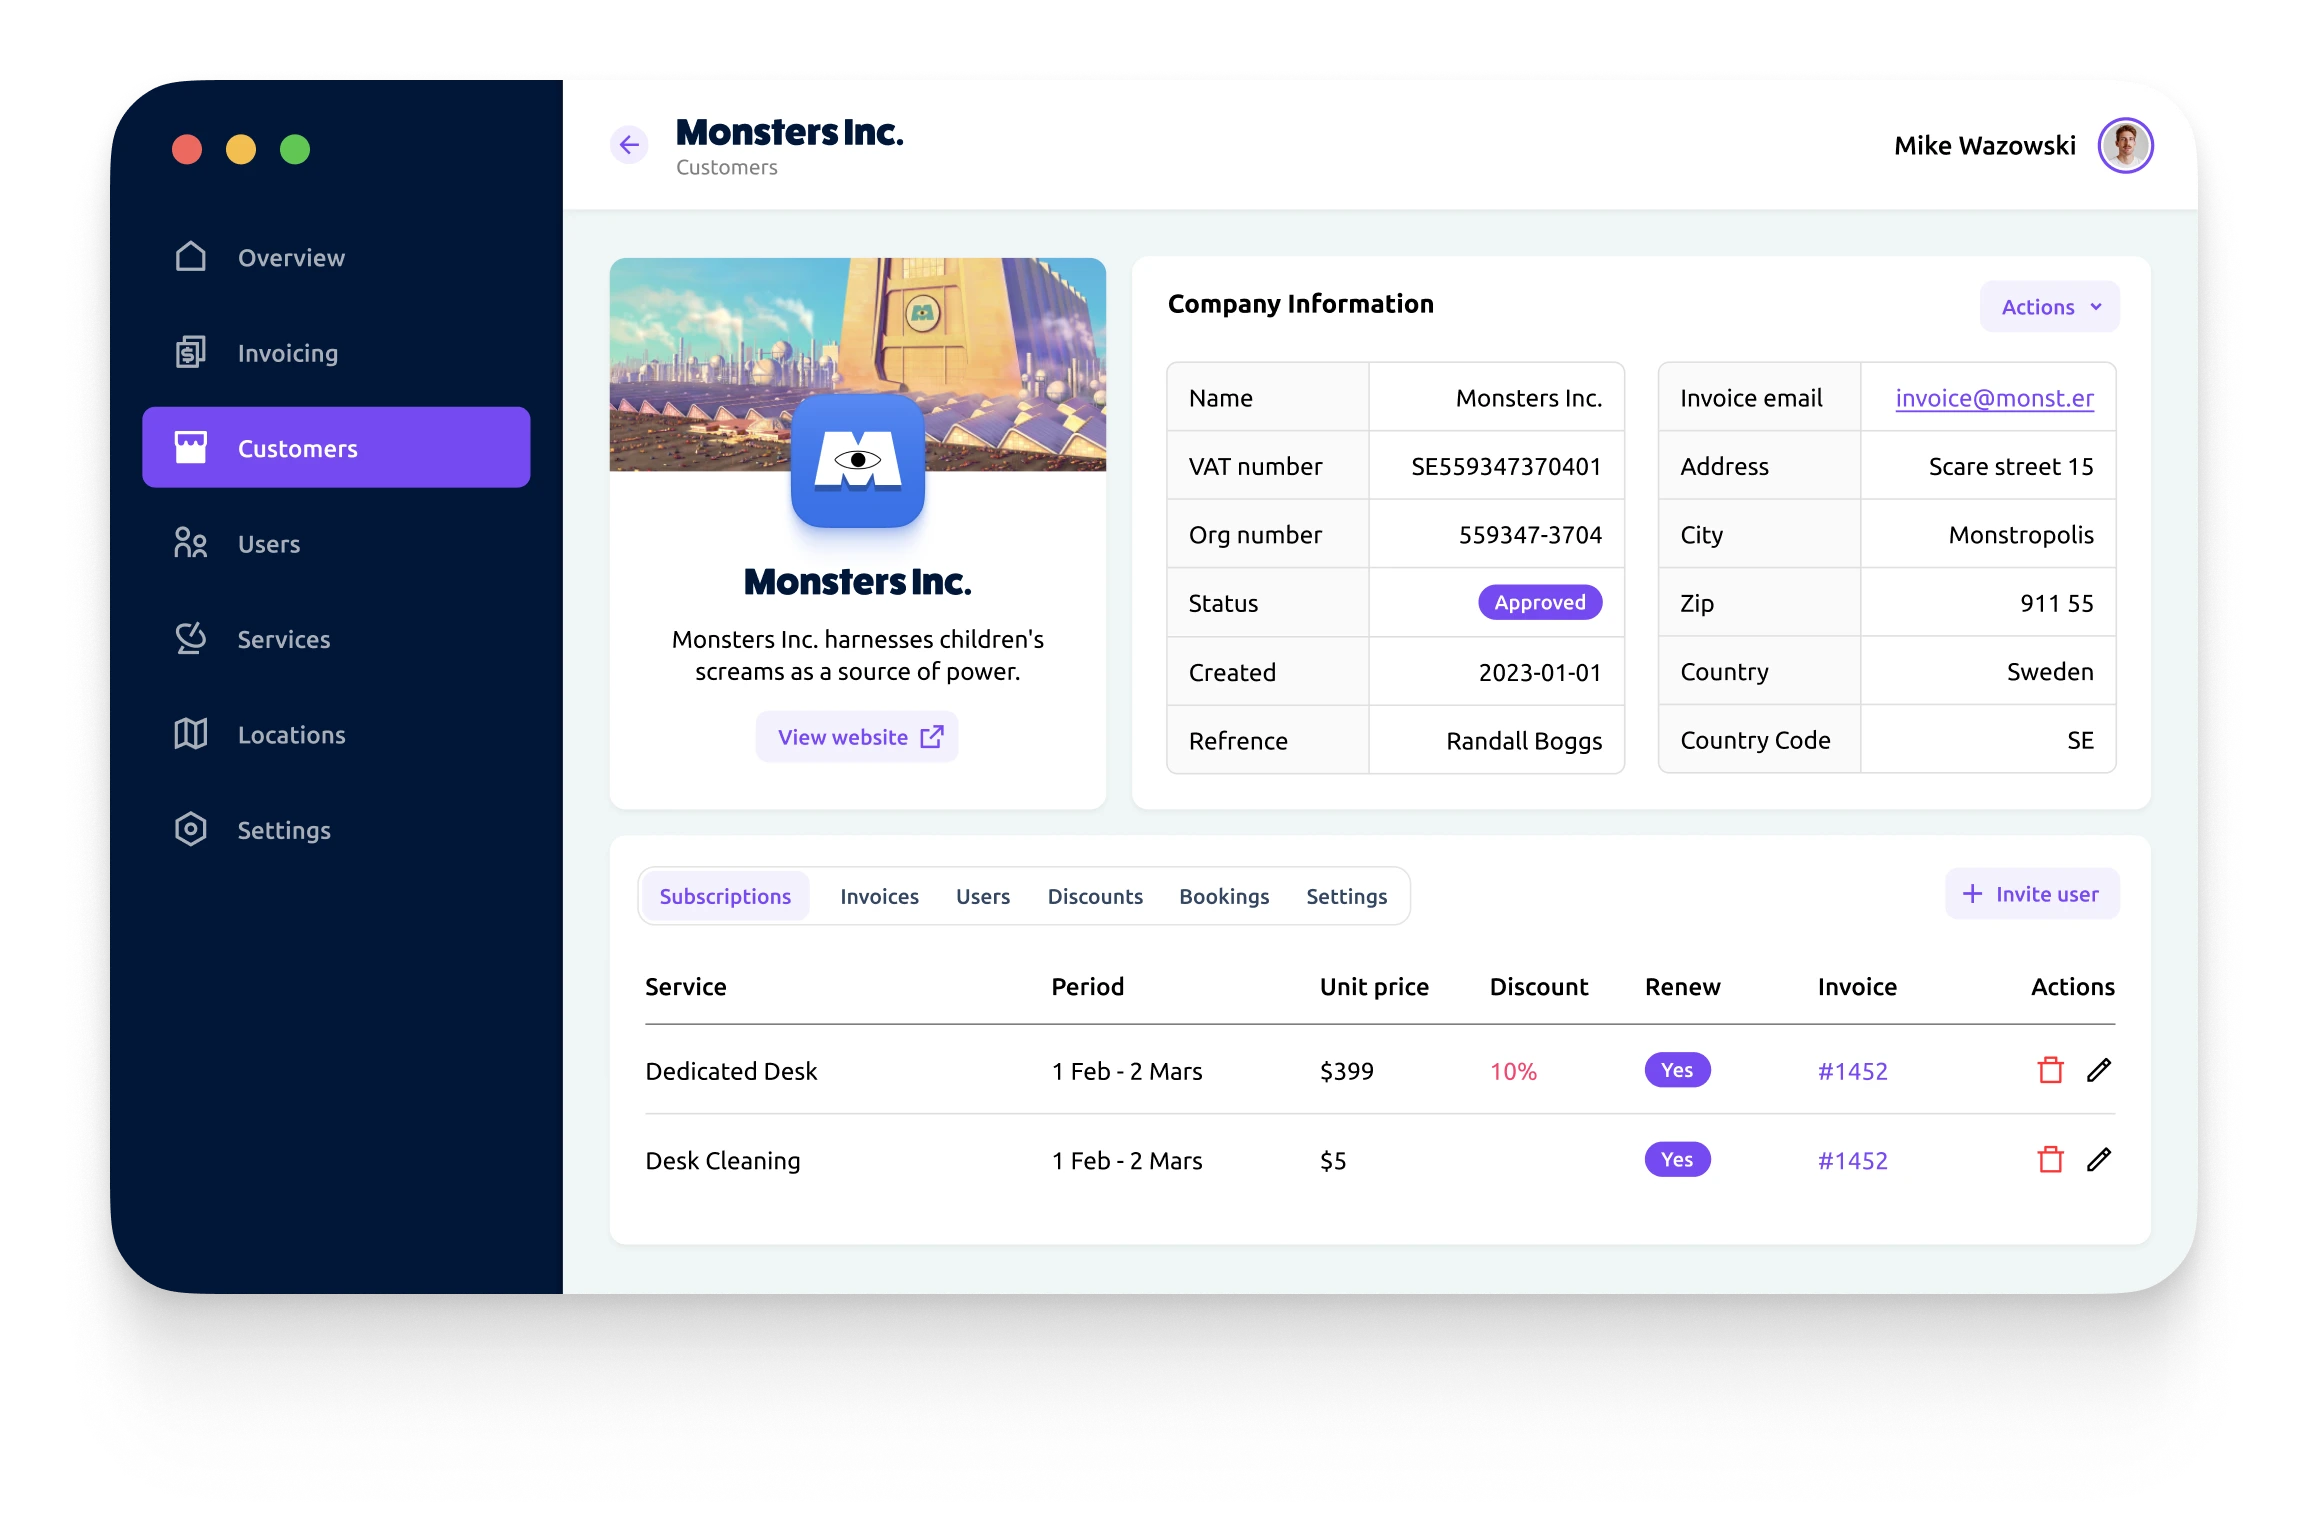Image resolution: width=2306 pixels, height=1539 pixels.
Task: Open the Bookings tab
Action: click(x=1224, y=896)
